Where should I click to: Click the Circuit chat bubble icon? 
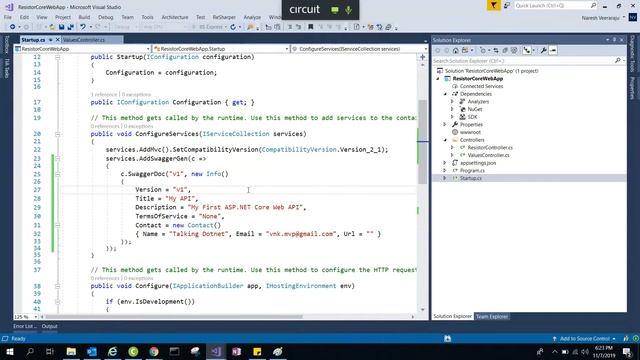tap(335, 9)
